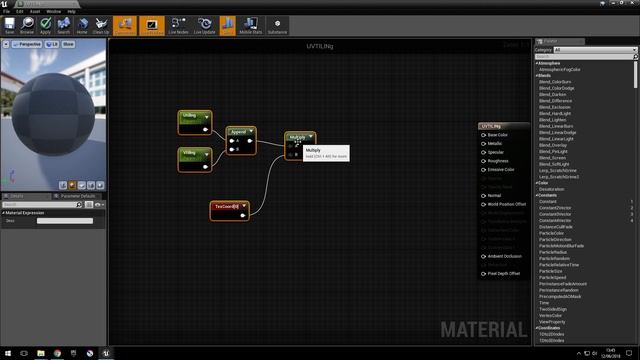Set preview mesh to cube

91,186
